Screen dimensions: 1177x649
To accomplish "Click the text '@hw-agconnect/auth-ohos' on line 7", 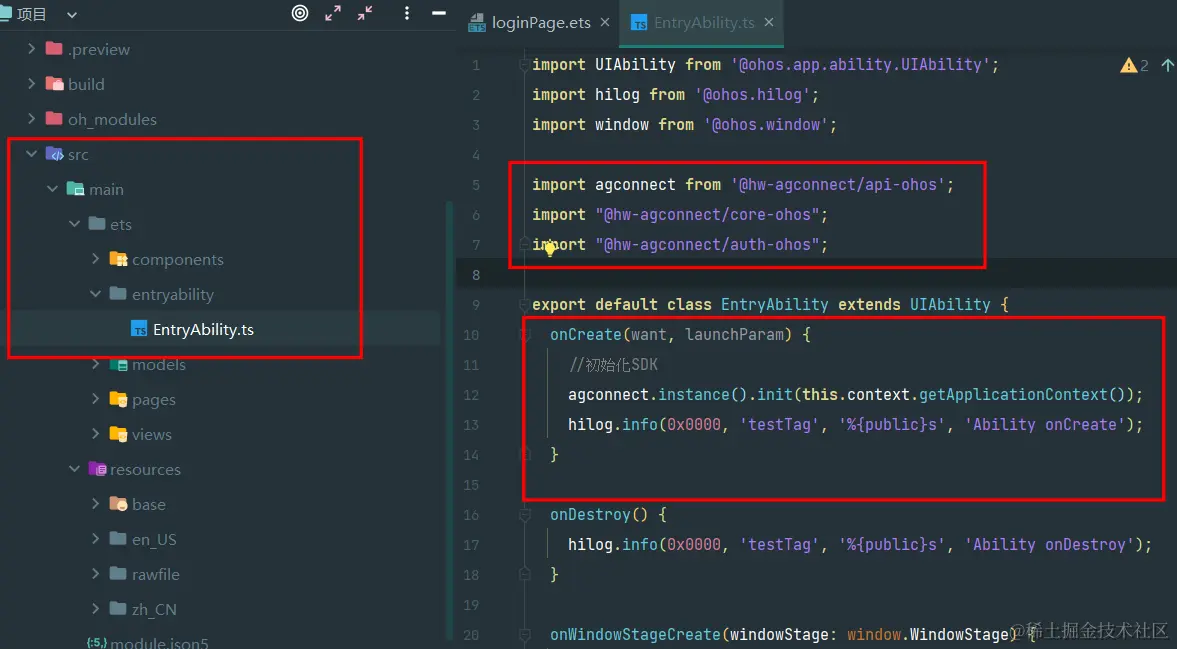I will tap(707, 245).
